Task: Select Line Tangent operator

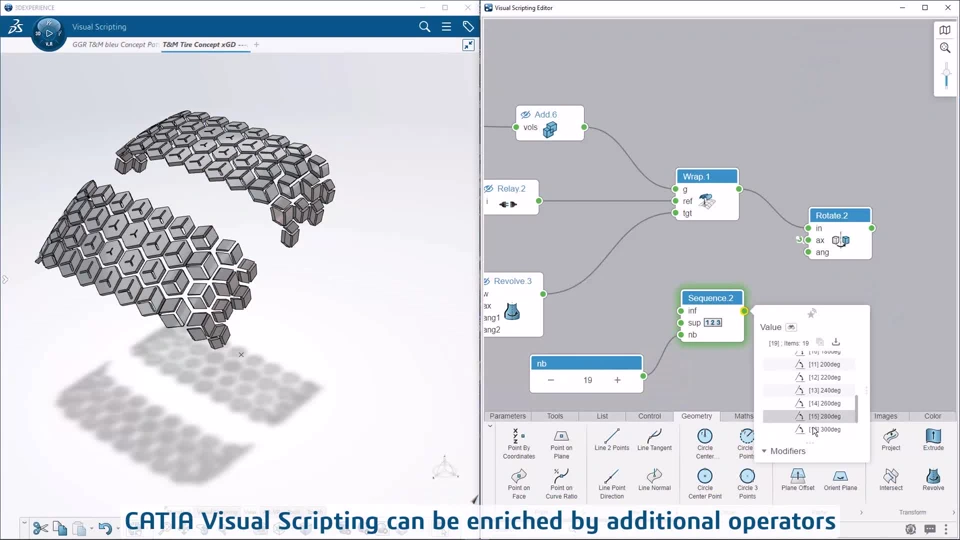Action: coord(654,440)
